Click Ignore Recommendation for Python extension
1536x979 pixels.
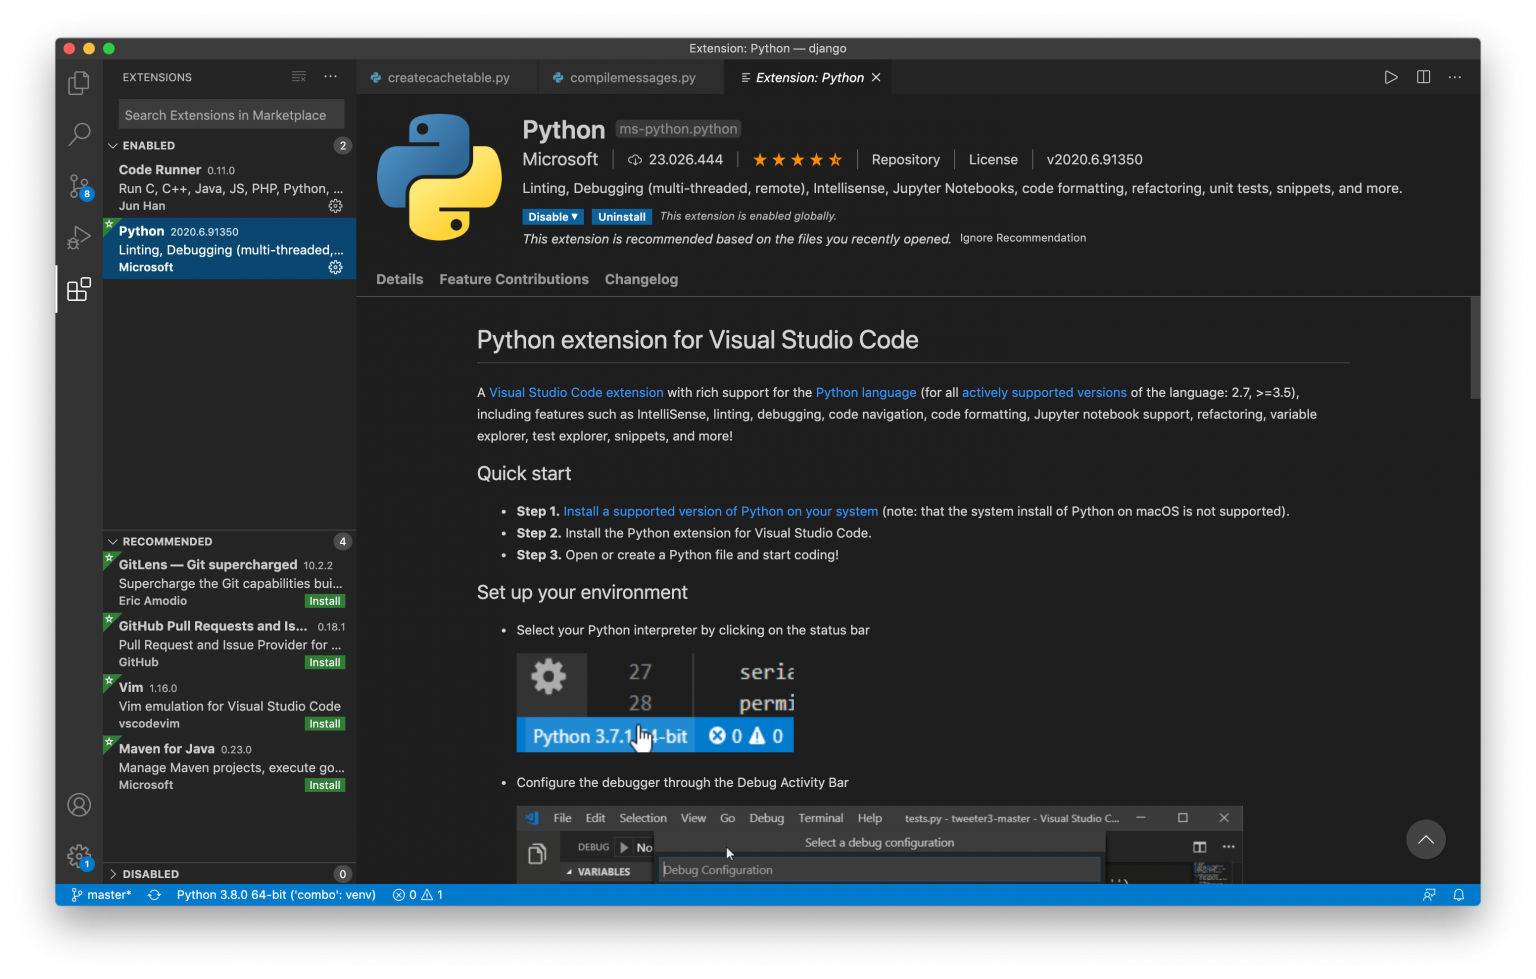tap(1022, 238)
